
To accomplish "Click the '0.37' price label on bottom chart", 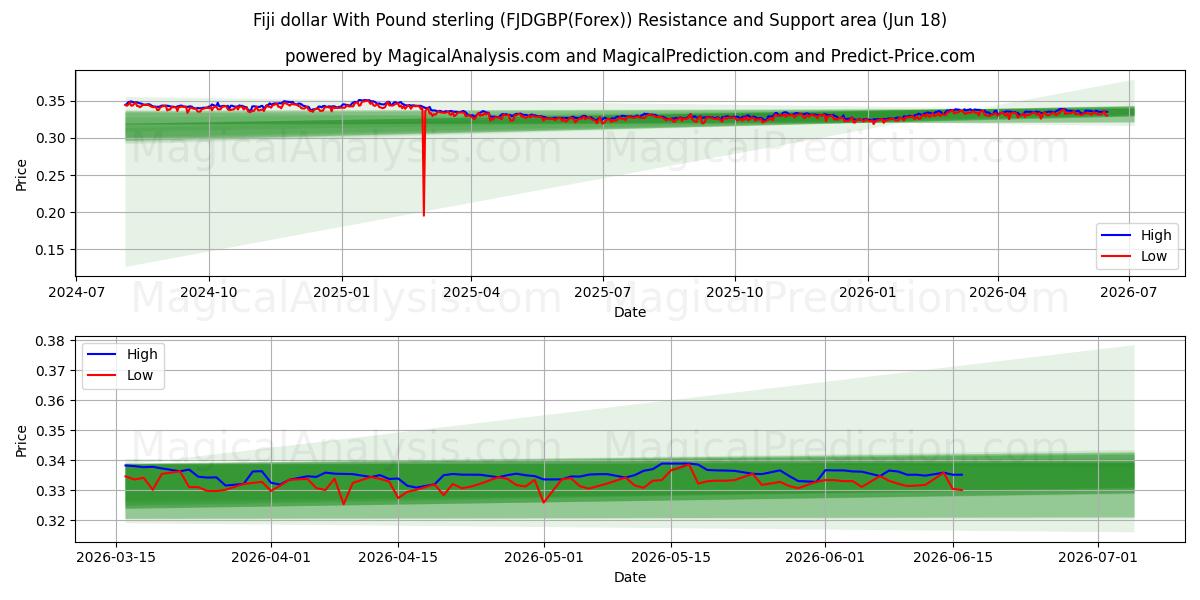I will pyautogui.click(x=52, y=371).
